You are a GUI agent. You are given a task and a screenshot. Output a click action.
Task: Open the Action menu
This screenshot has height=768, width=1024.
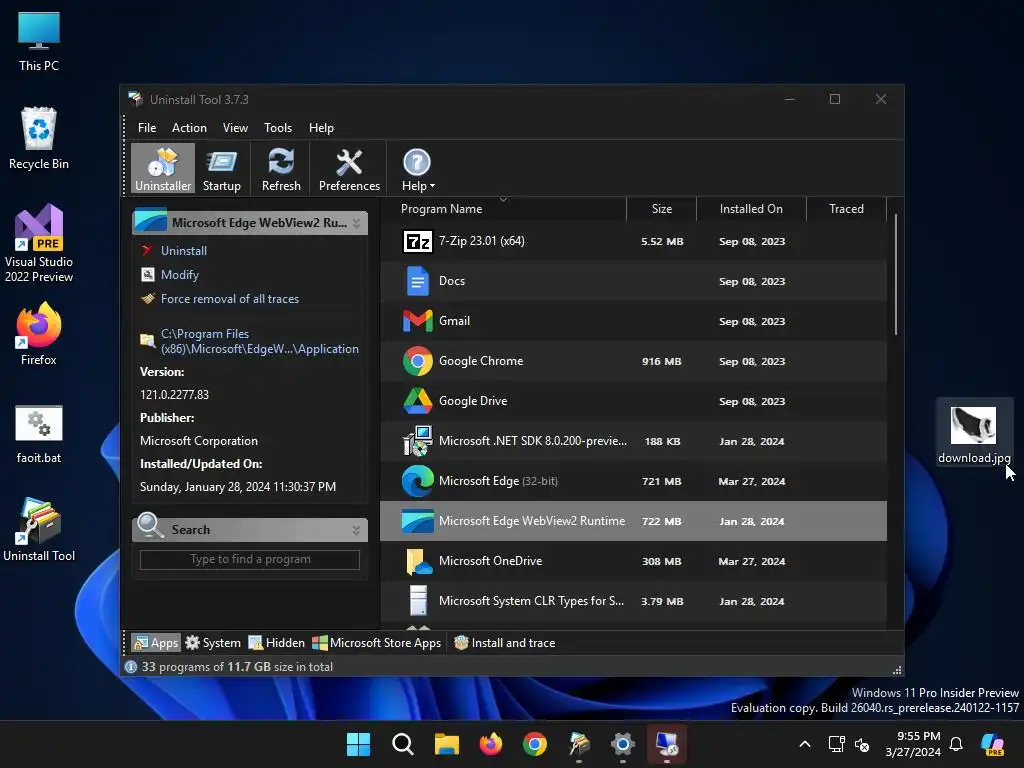pos(189,128)
